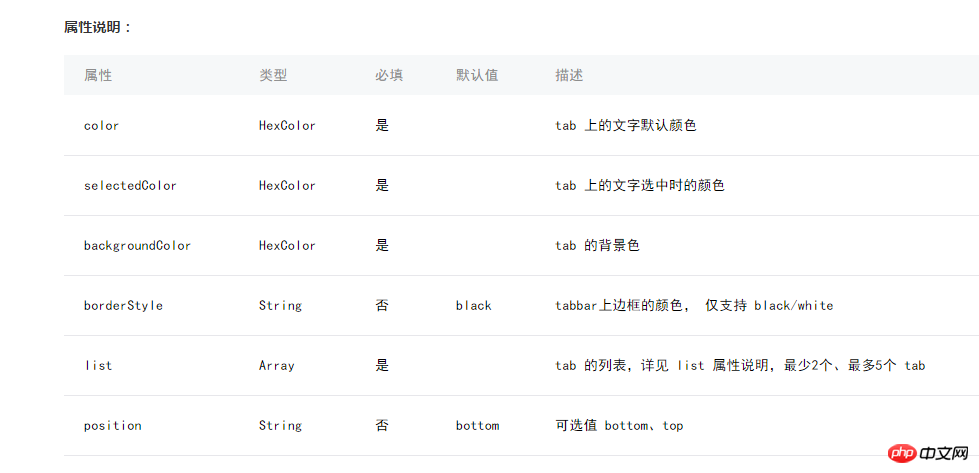
Task: Click the 属性说明 heading text
Action: (98, 27)
